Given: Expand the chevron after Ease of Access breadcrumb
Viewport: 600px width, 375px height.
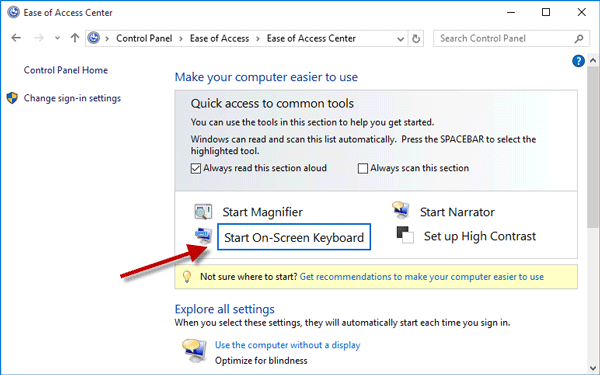Looking at the screenshot, I should pos(258,39).
